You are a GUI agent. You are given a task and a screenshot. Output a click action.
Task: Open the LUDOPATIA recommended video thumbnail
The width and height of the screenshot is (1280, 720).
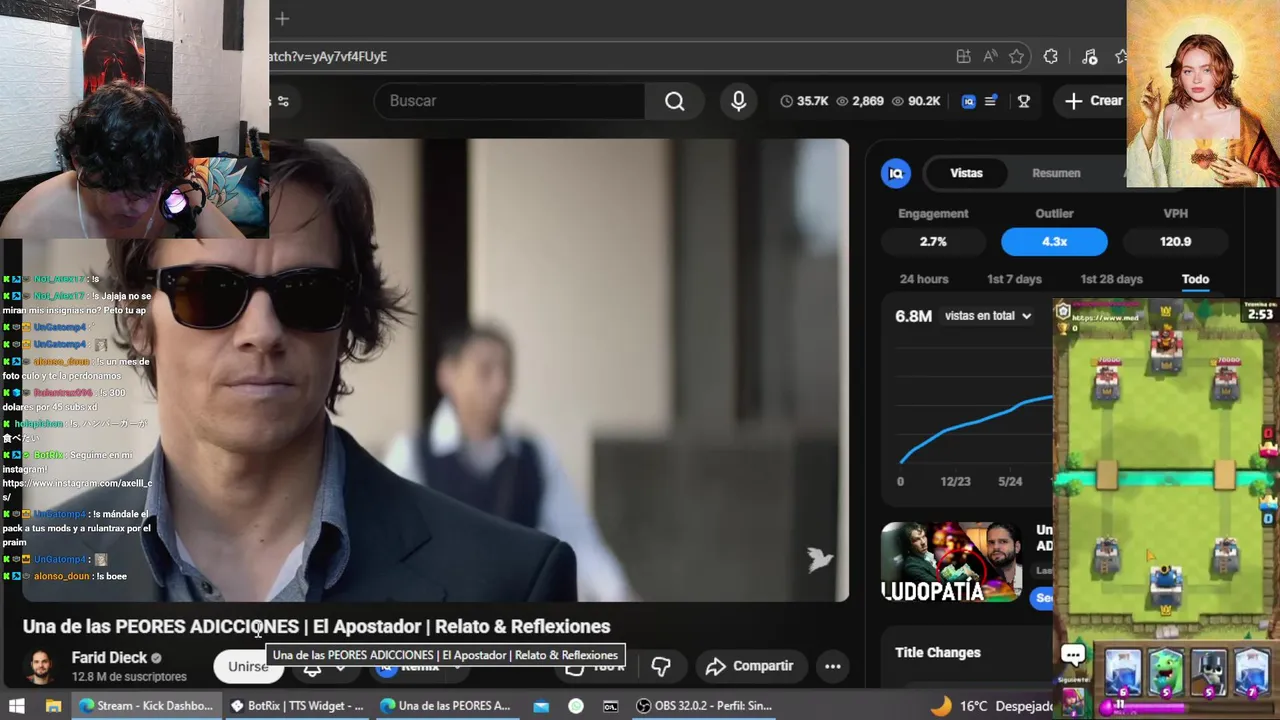pyautogui.click(x=951, y=562)
